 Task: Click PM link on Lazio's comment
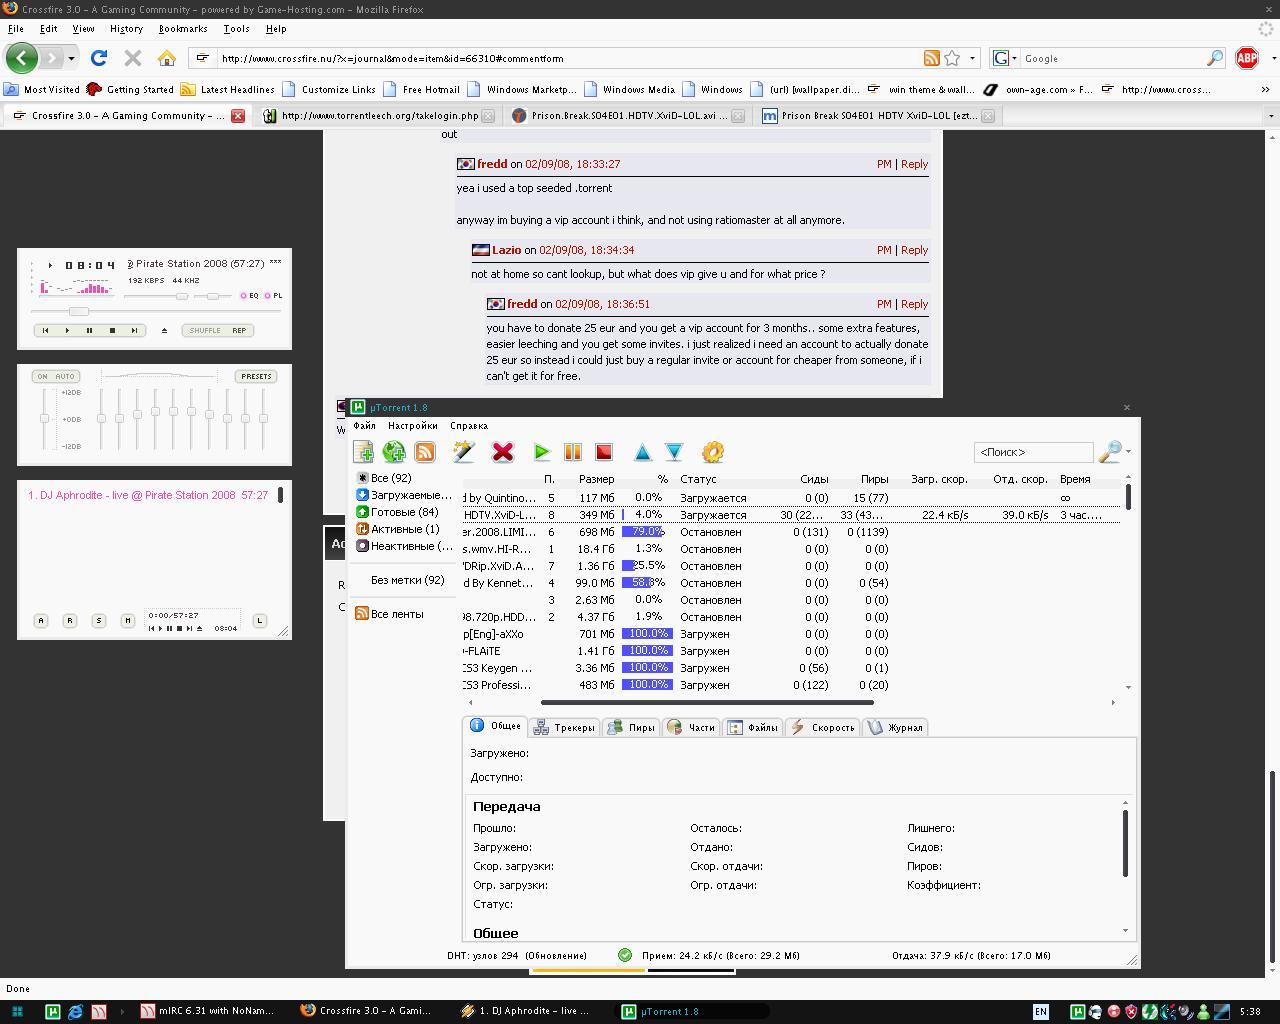(884, 250)
